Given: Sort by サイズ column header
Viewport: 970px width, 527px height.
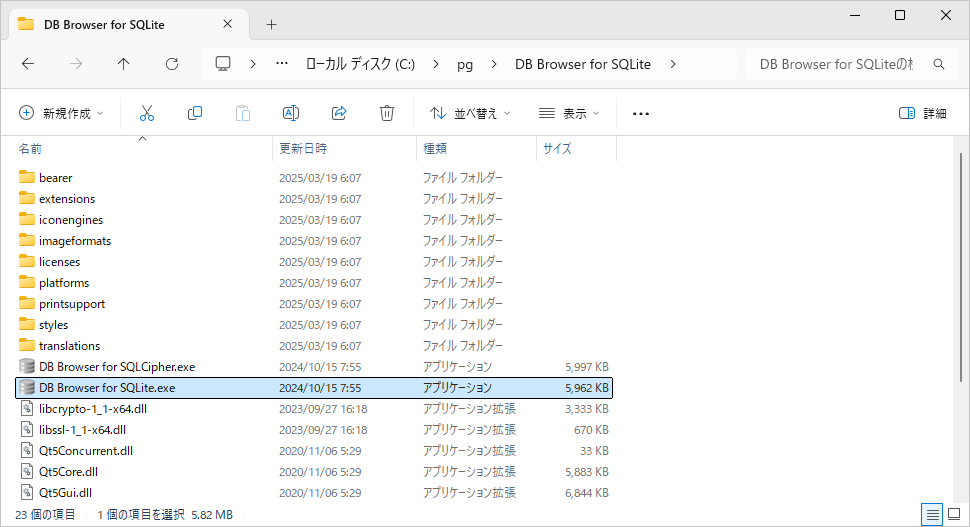Looking at the screenshot, I should point(577,148).
